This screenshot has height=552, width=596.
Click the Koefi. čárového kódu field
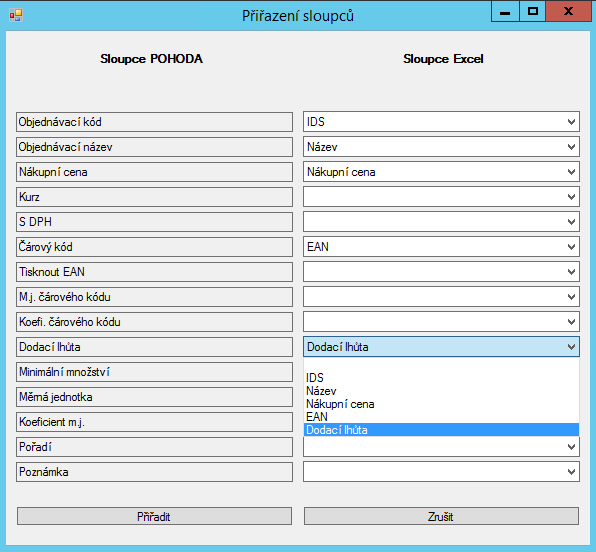154,322
